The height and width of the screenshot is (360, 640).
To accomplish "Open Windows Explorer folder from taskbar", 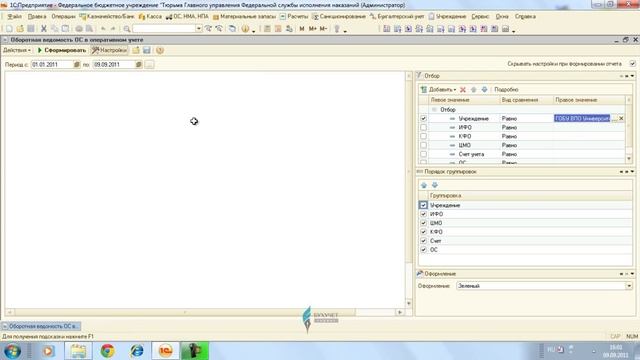I will click(78, 351).
